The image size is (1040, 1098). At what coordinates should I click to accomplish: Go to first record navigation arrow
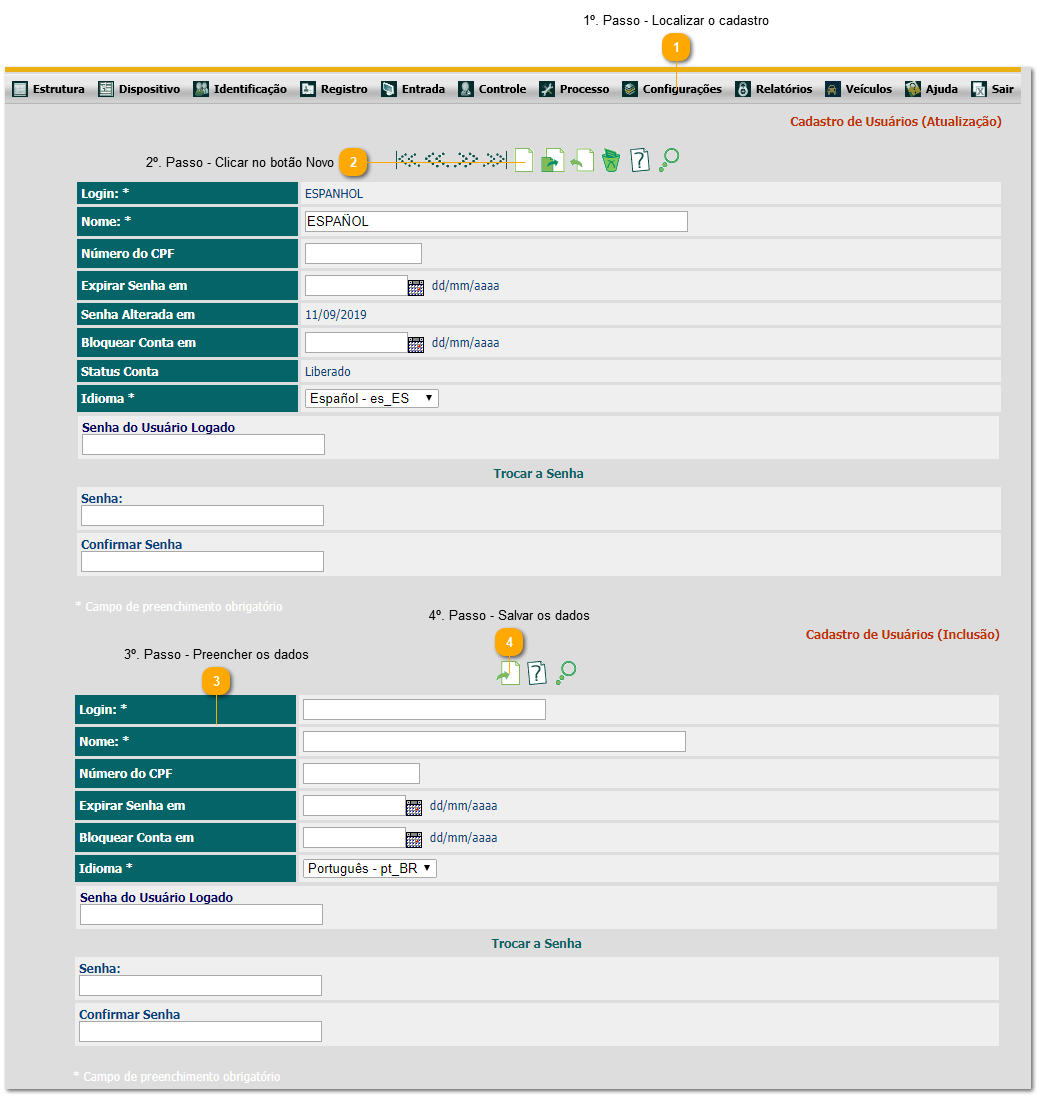tap(408, 160)
